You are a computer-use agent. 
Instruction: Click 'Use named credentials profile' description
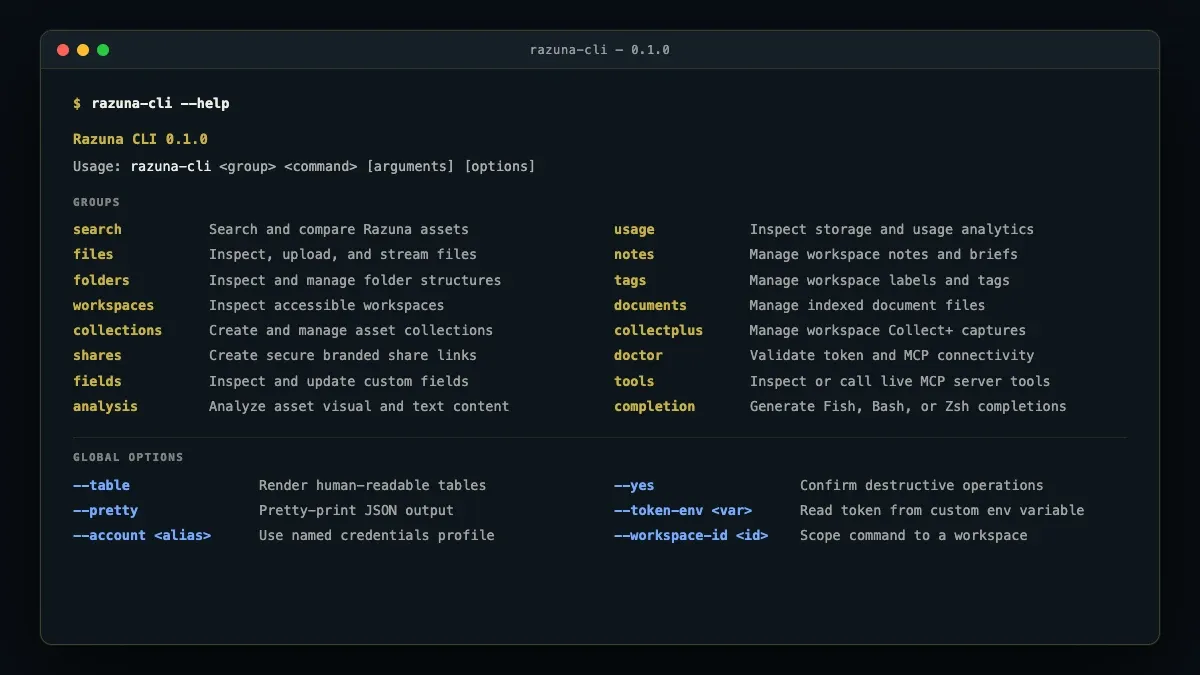(x=376, y=535)
